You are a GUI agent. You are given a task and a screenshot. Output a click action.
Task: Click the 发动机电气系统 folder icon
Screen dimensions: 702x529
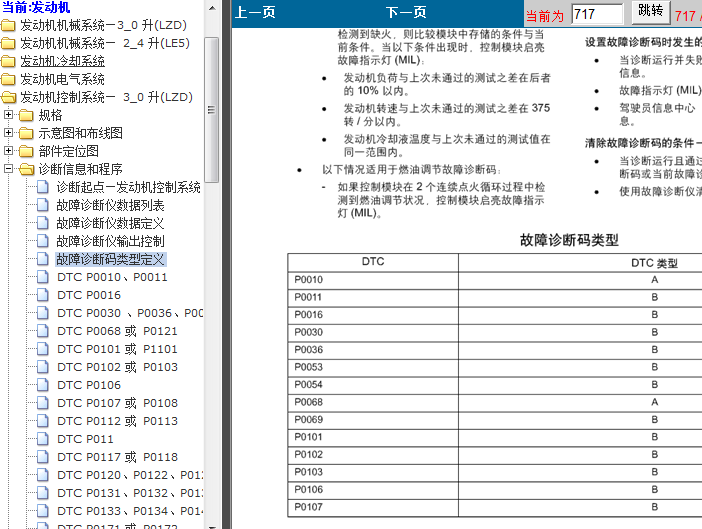(x=8, y=79)
